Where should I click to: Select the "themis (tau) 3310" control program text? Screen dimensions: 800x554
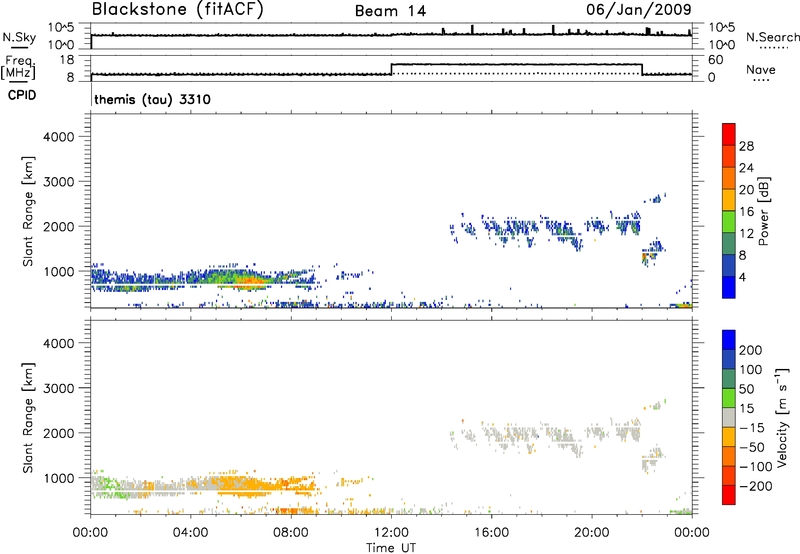[152, 99]
